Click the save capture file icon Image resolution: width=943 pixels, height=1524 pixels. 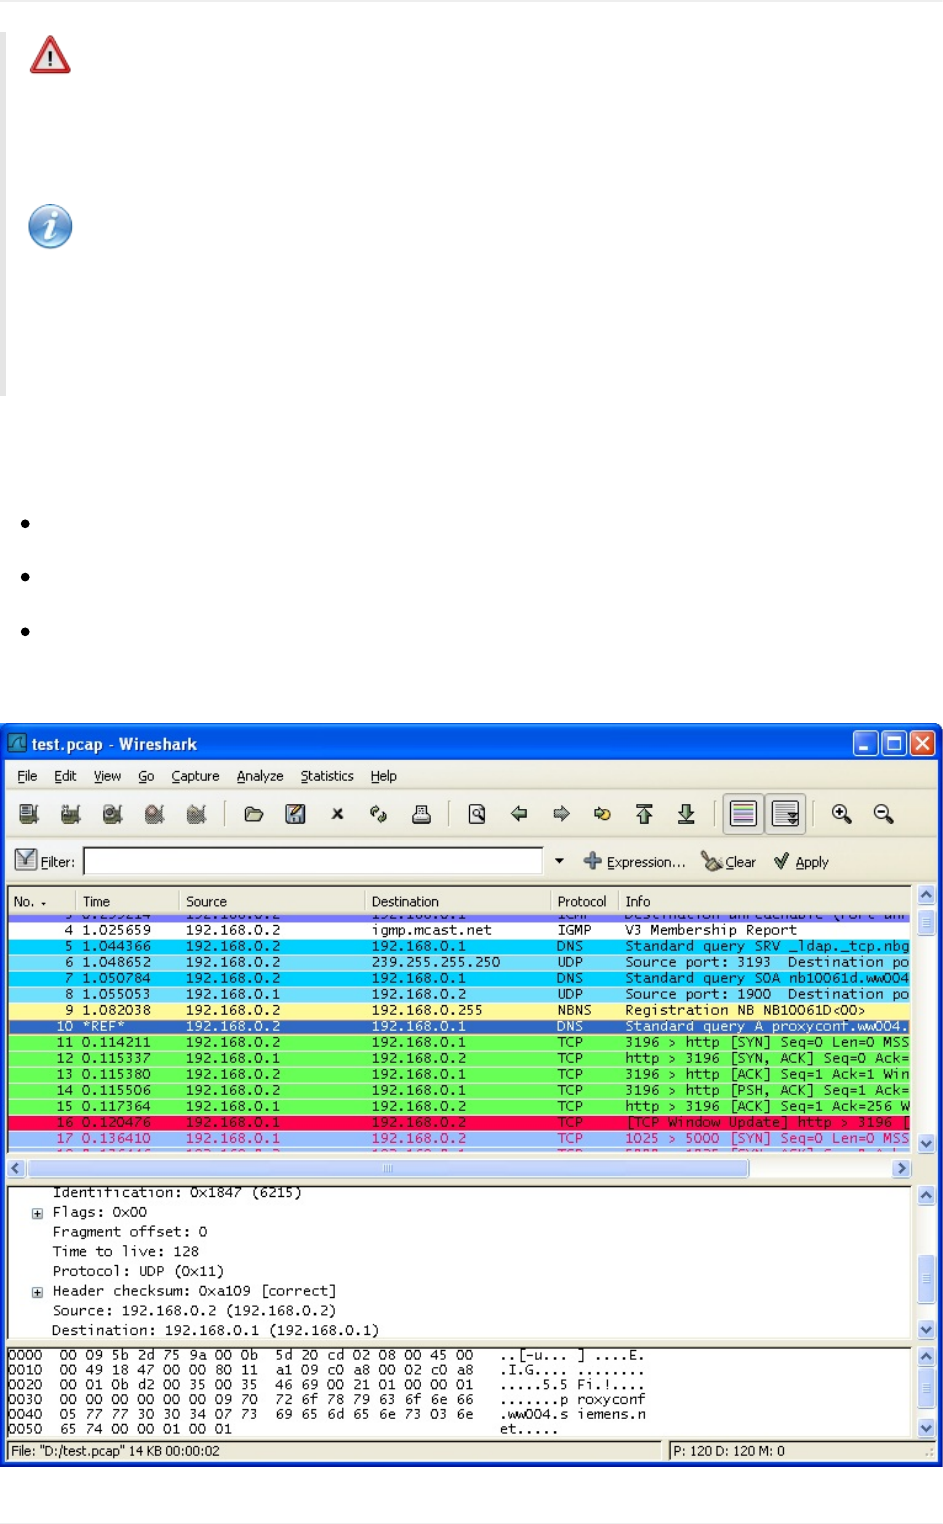(295, 814)
